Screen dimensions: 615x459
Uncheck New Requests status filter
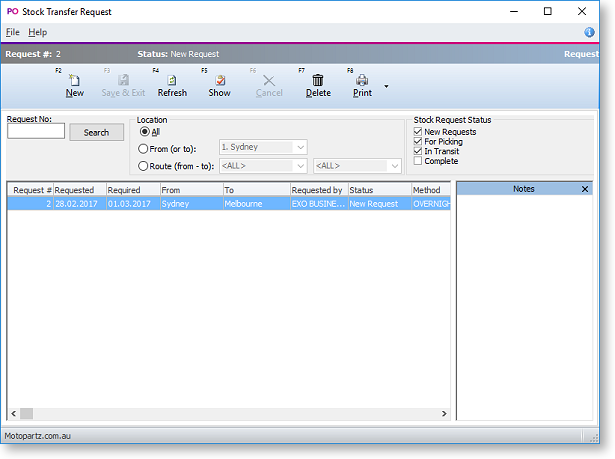(x=418, y=132)
